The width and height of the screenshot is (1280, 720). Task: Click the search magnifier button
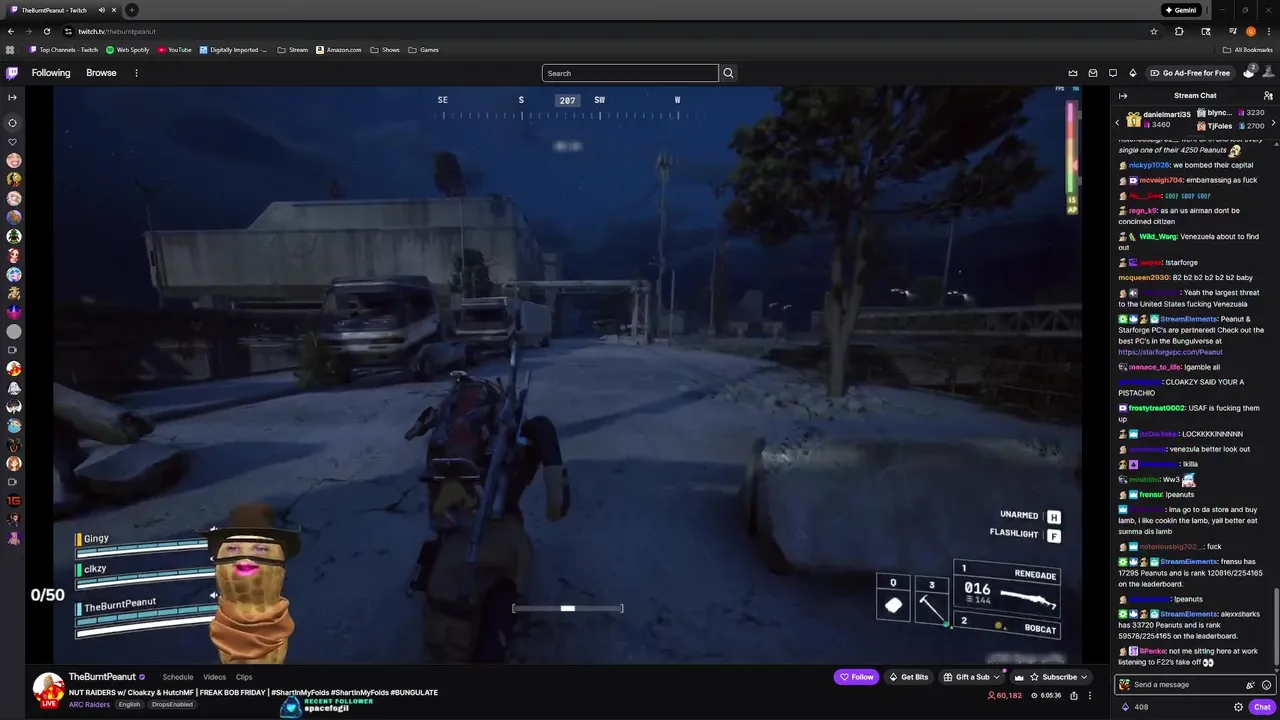point(728,73)
